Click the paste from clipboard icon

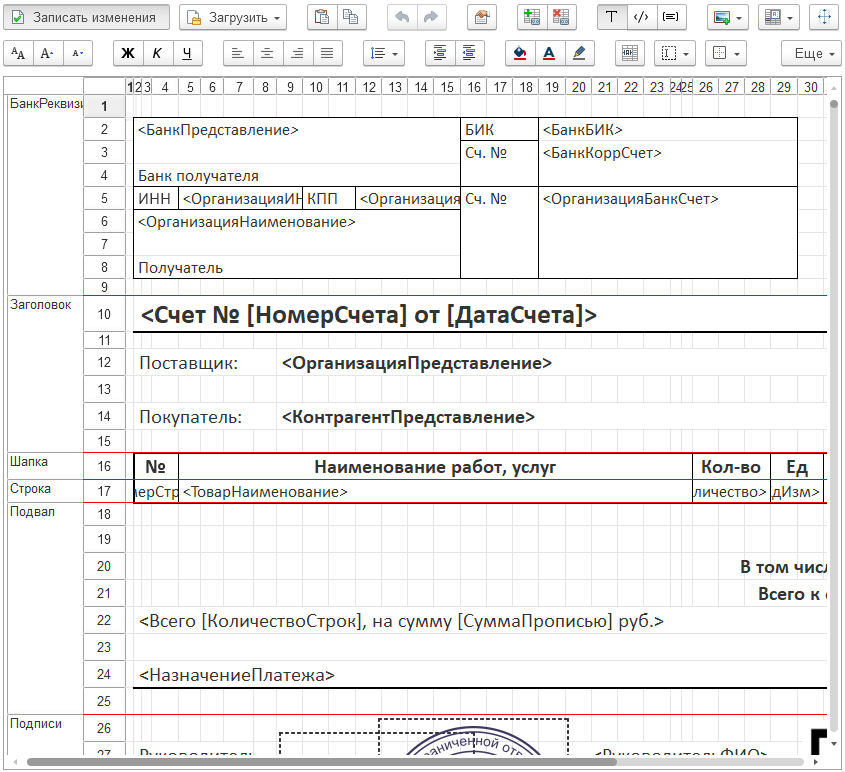pos(322,17)
